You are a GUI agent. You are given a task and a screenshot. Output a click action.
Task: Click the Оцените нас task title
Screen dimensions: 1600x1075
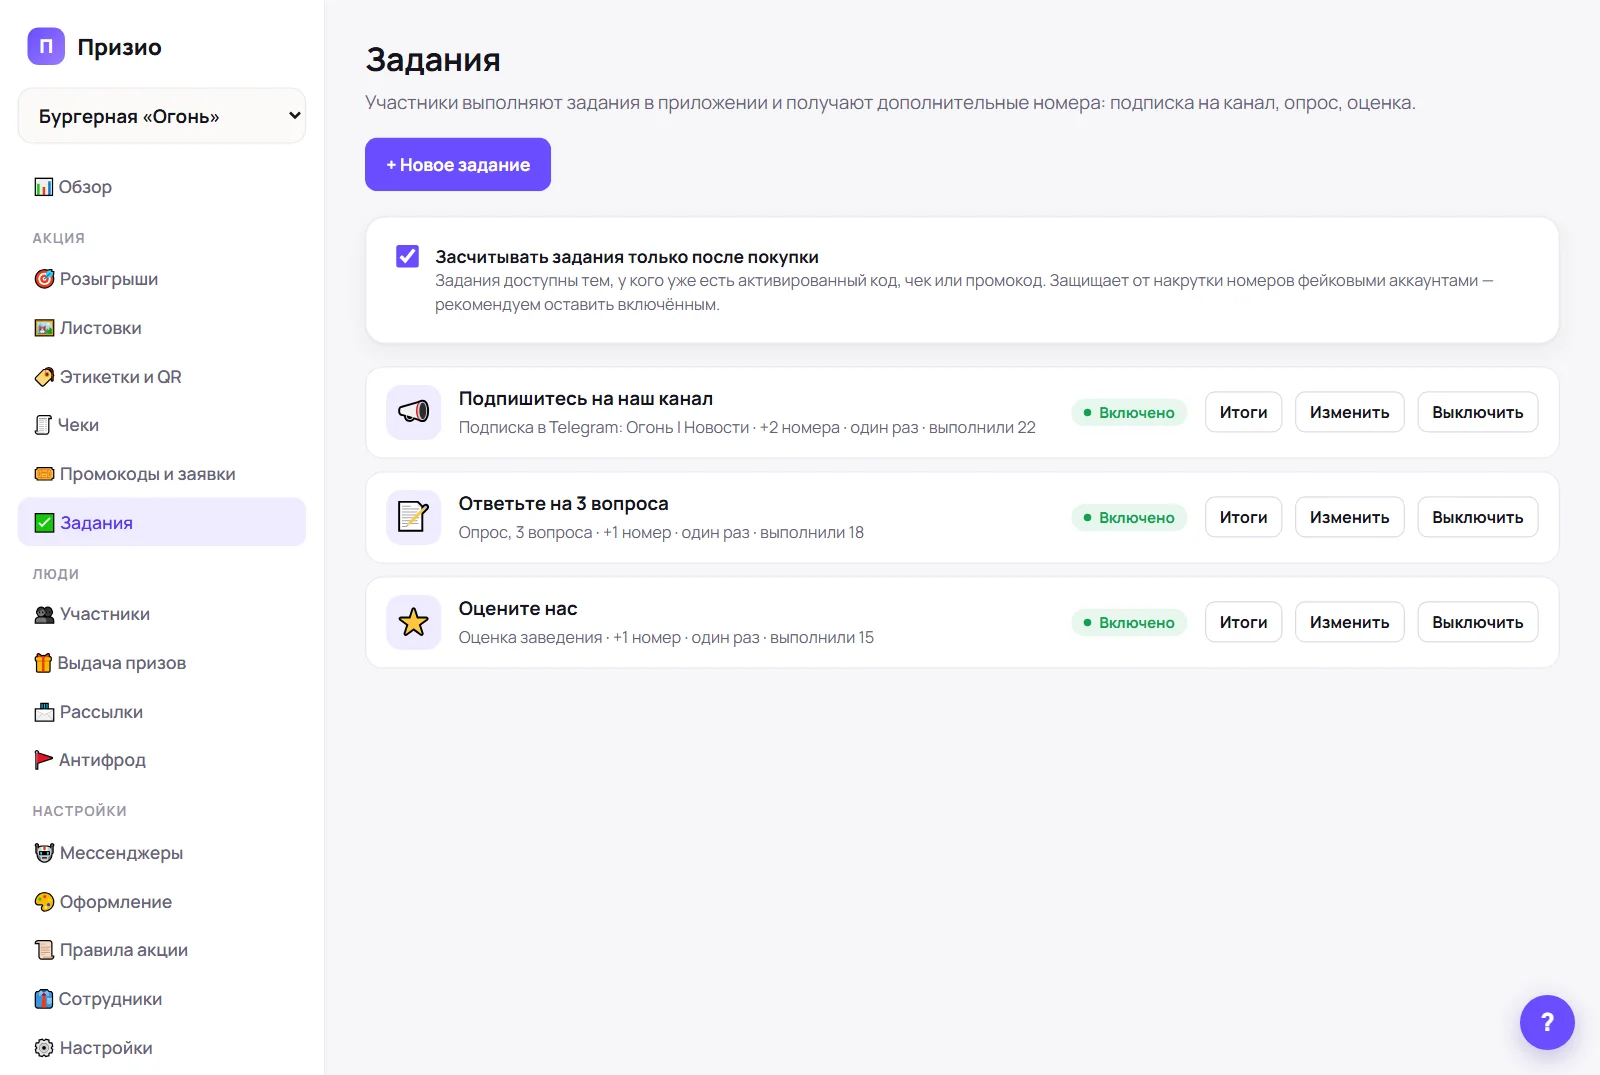pos(518,608)
